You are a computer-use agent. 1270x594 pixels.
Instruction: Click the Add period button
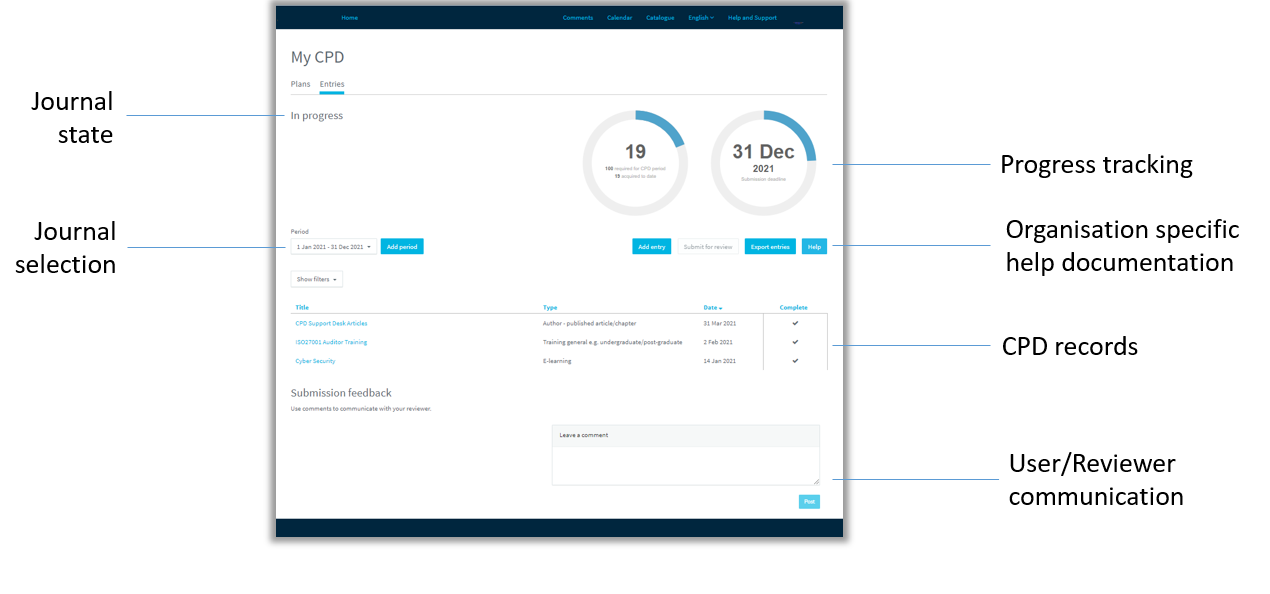tap(401, 246)
